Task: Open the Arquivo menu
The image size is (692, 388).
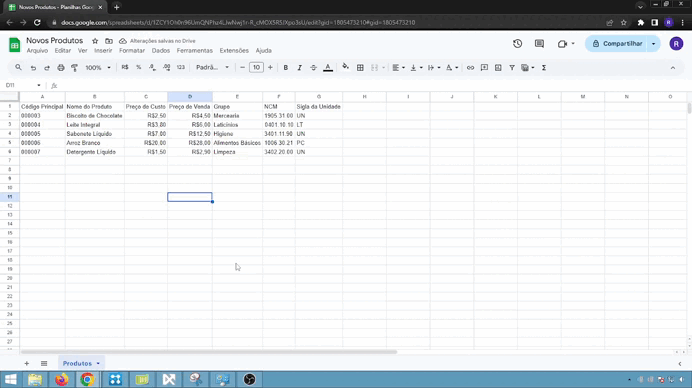Action: tap(37, 50)
